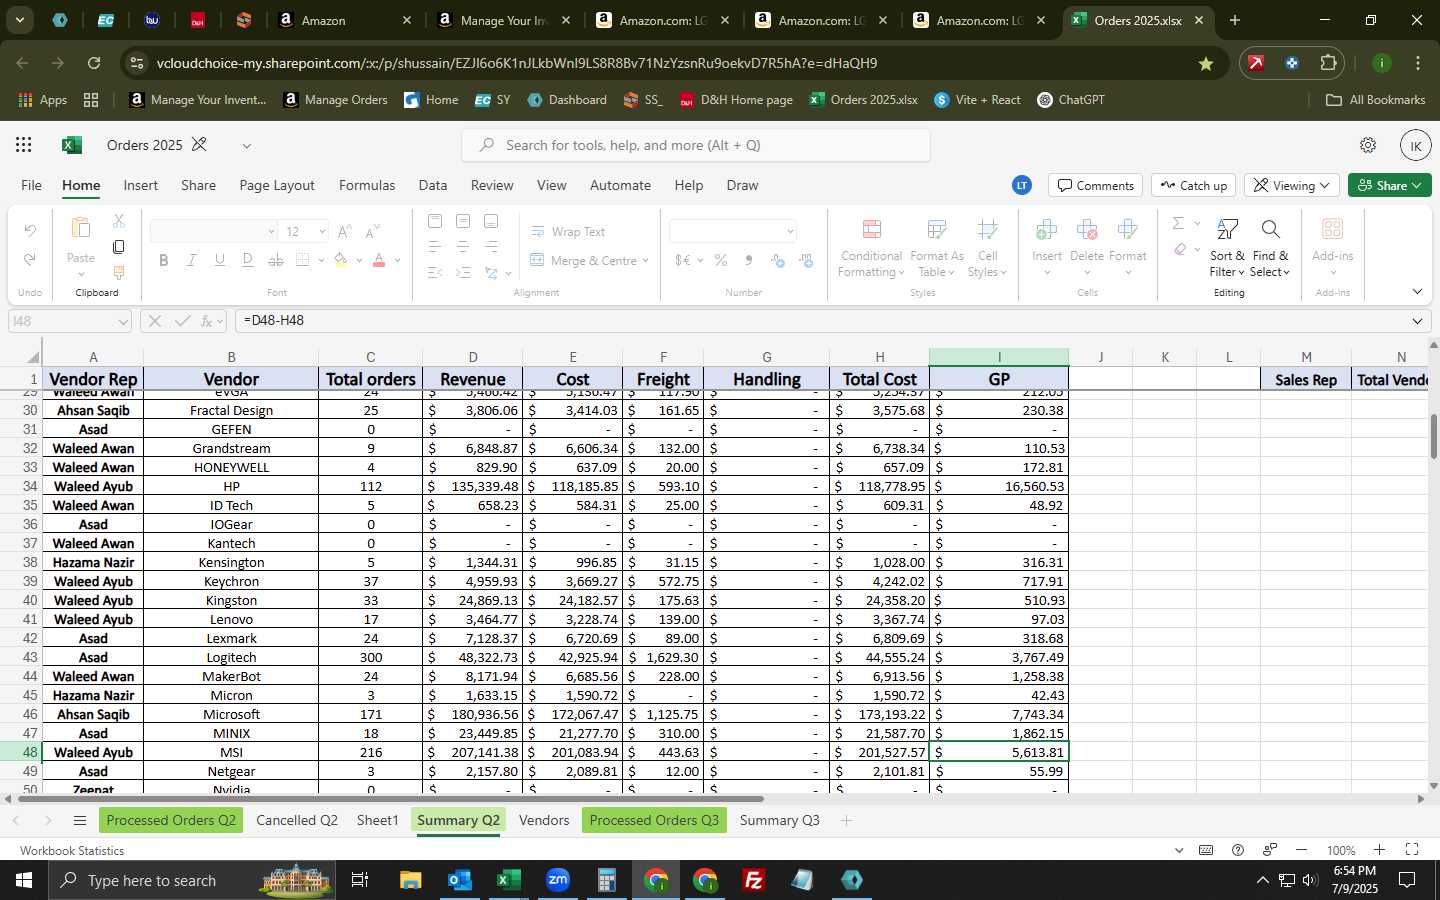This screenshot has width=1440, height=900.
Task: Expand the formula bar chevron
Action: [1417, 321]
